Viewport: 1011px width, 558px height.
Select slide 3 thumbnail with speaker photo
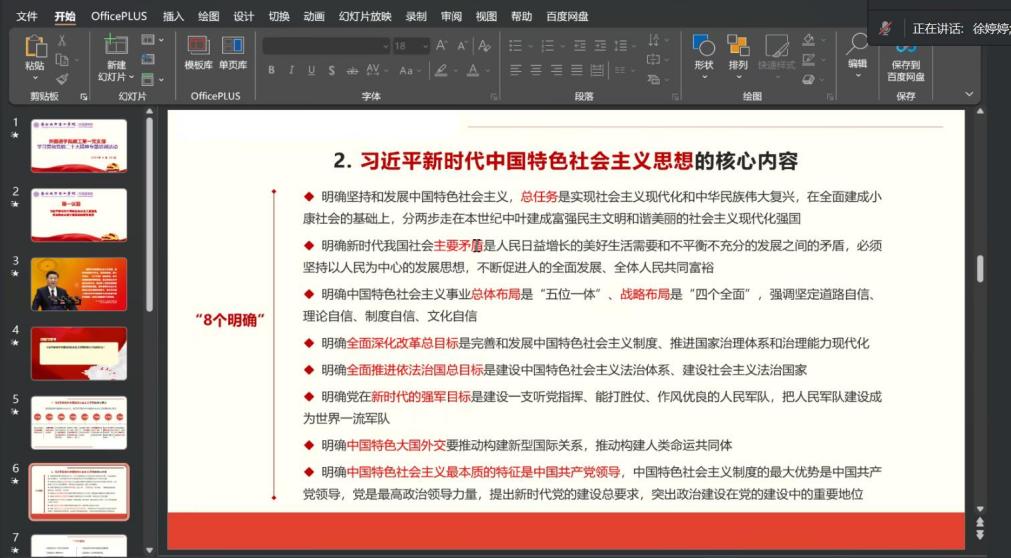click(79, 284)
